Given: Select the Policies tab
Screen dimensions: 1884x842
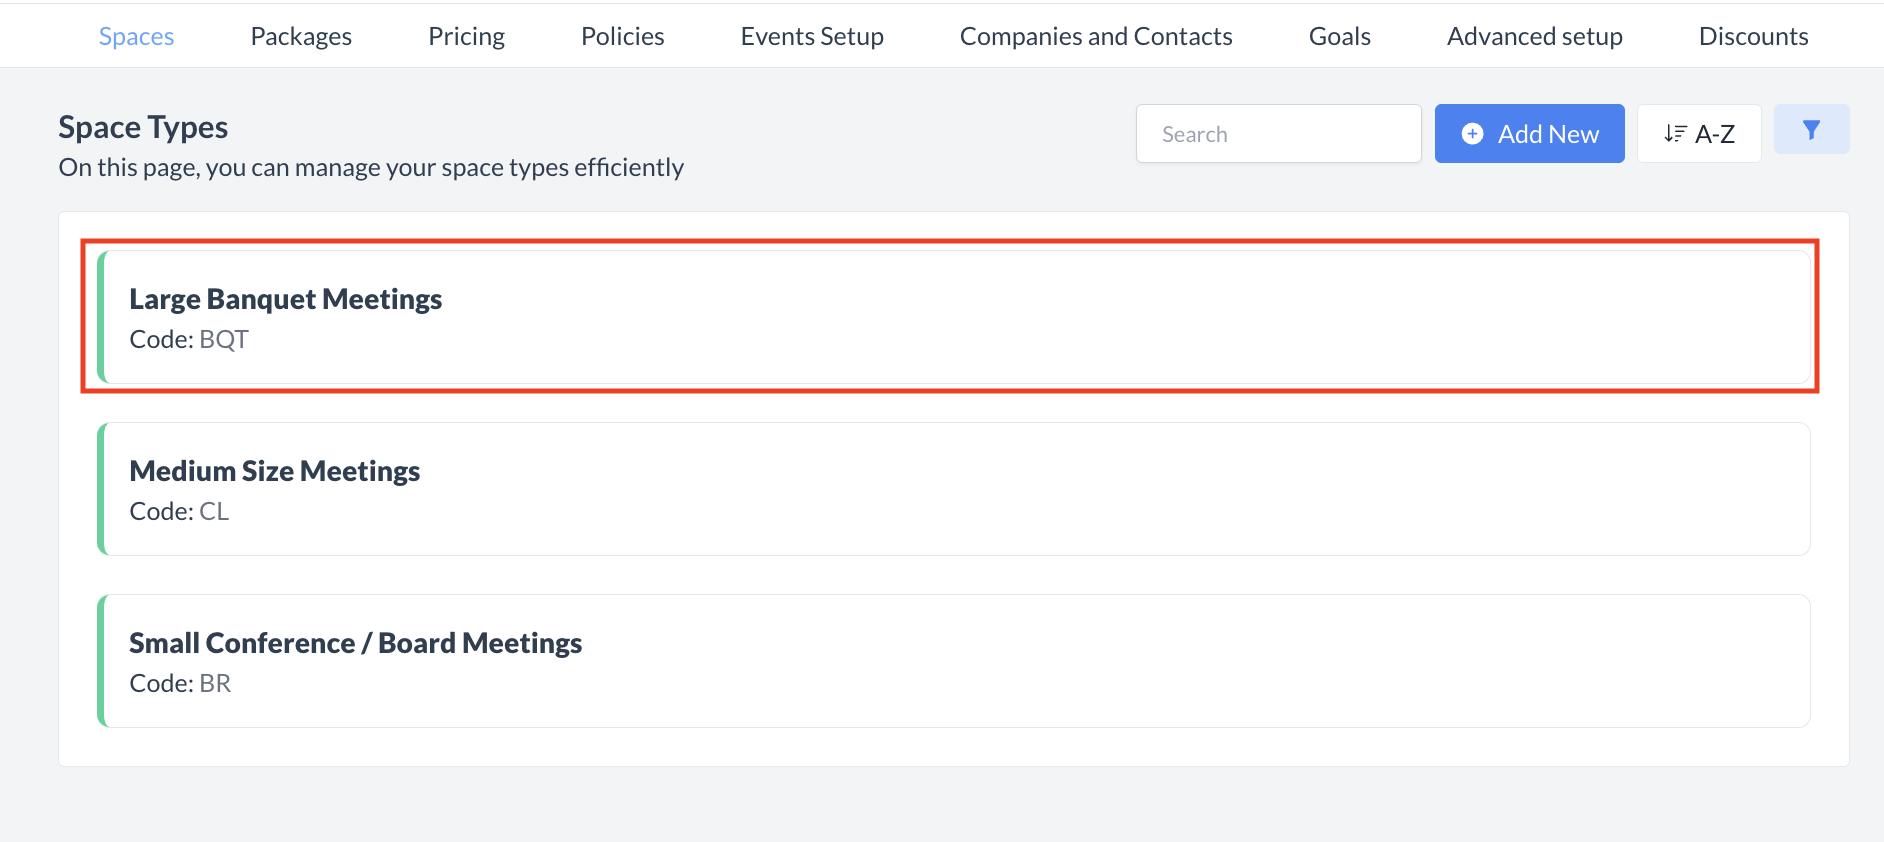Looking at the screenshot, I should (x=622, y=36).
